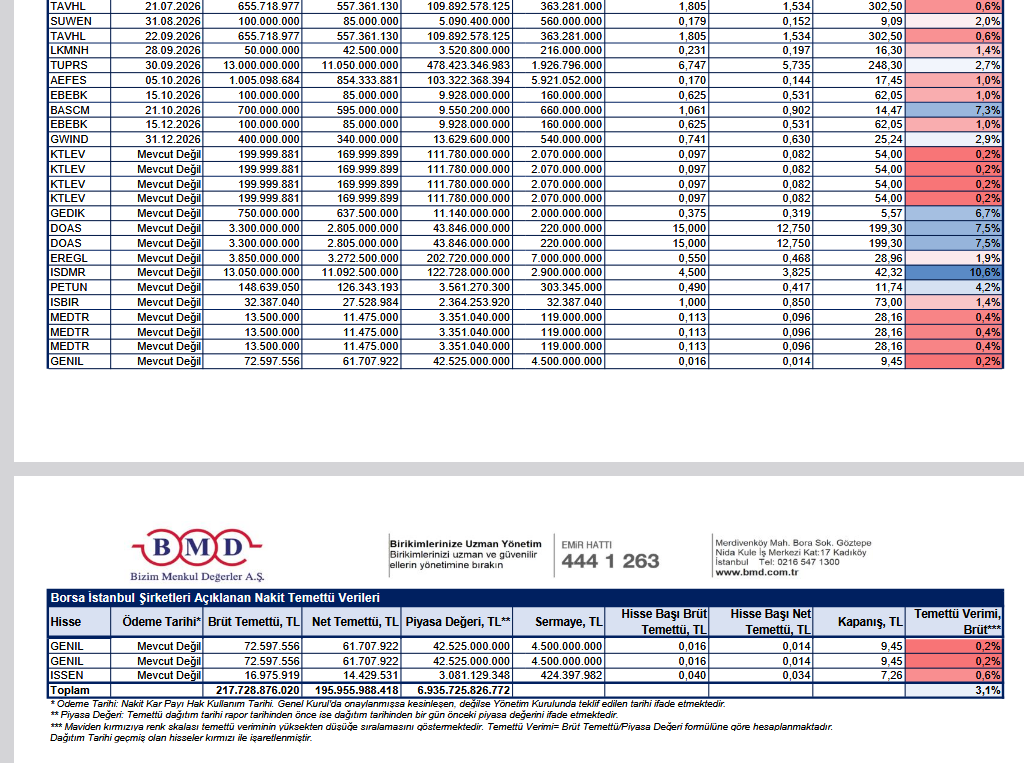Select the TUPRS ticker cell
The image size is (1024, 763).
coord(79,65)
